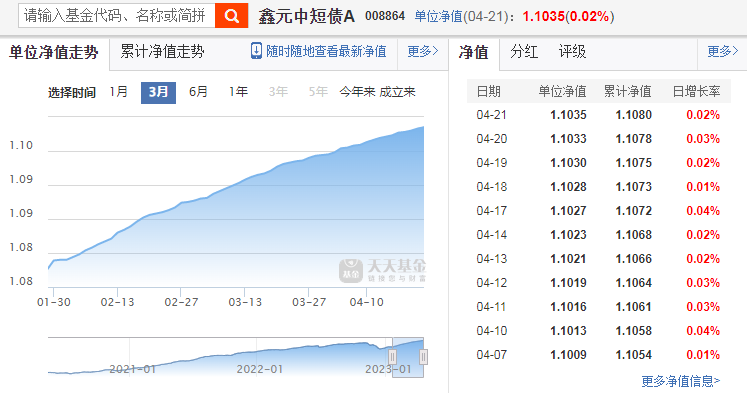Click unit net value 1.1016 for 04-11
Image resolution: width=747 pixels, height=393 pixels.
[x=568, y=307]
